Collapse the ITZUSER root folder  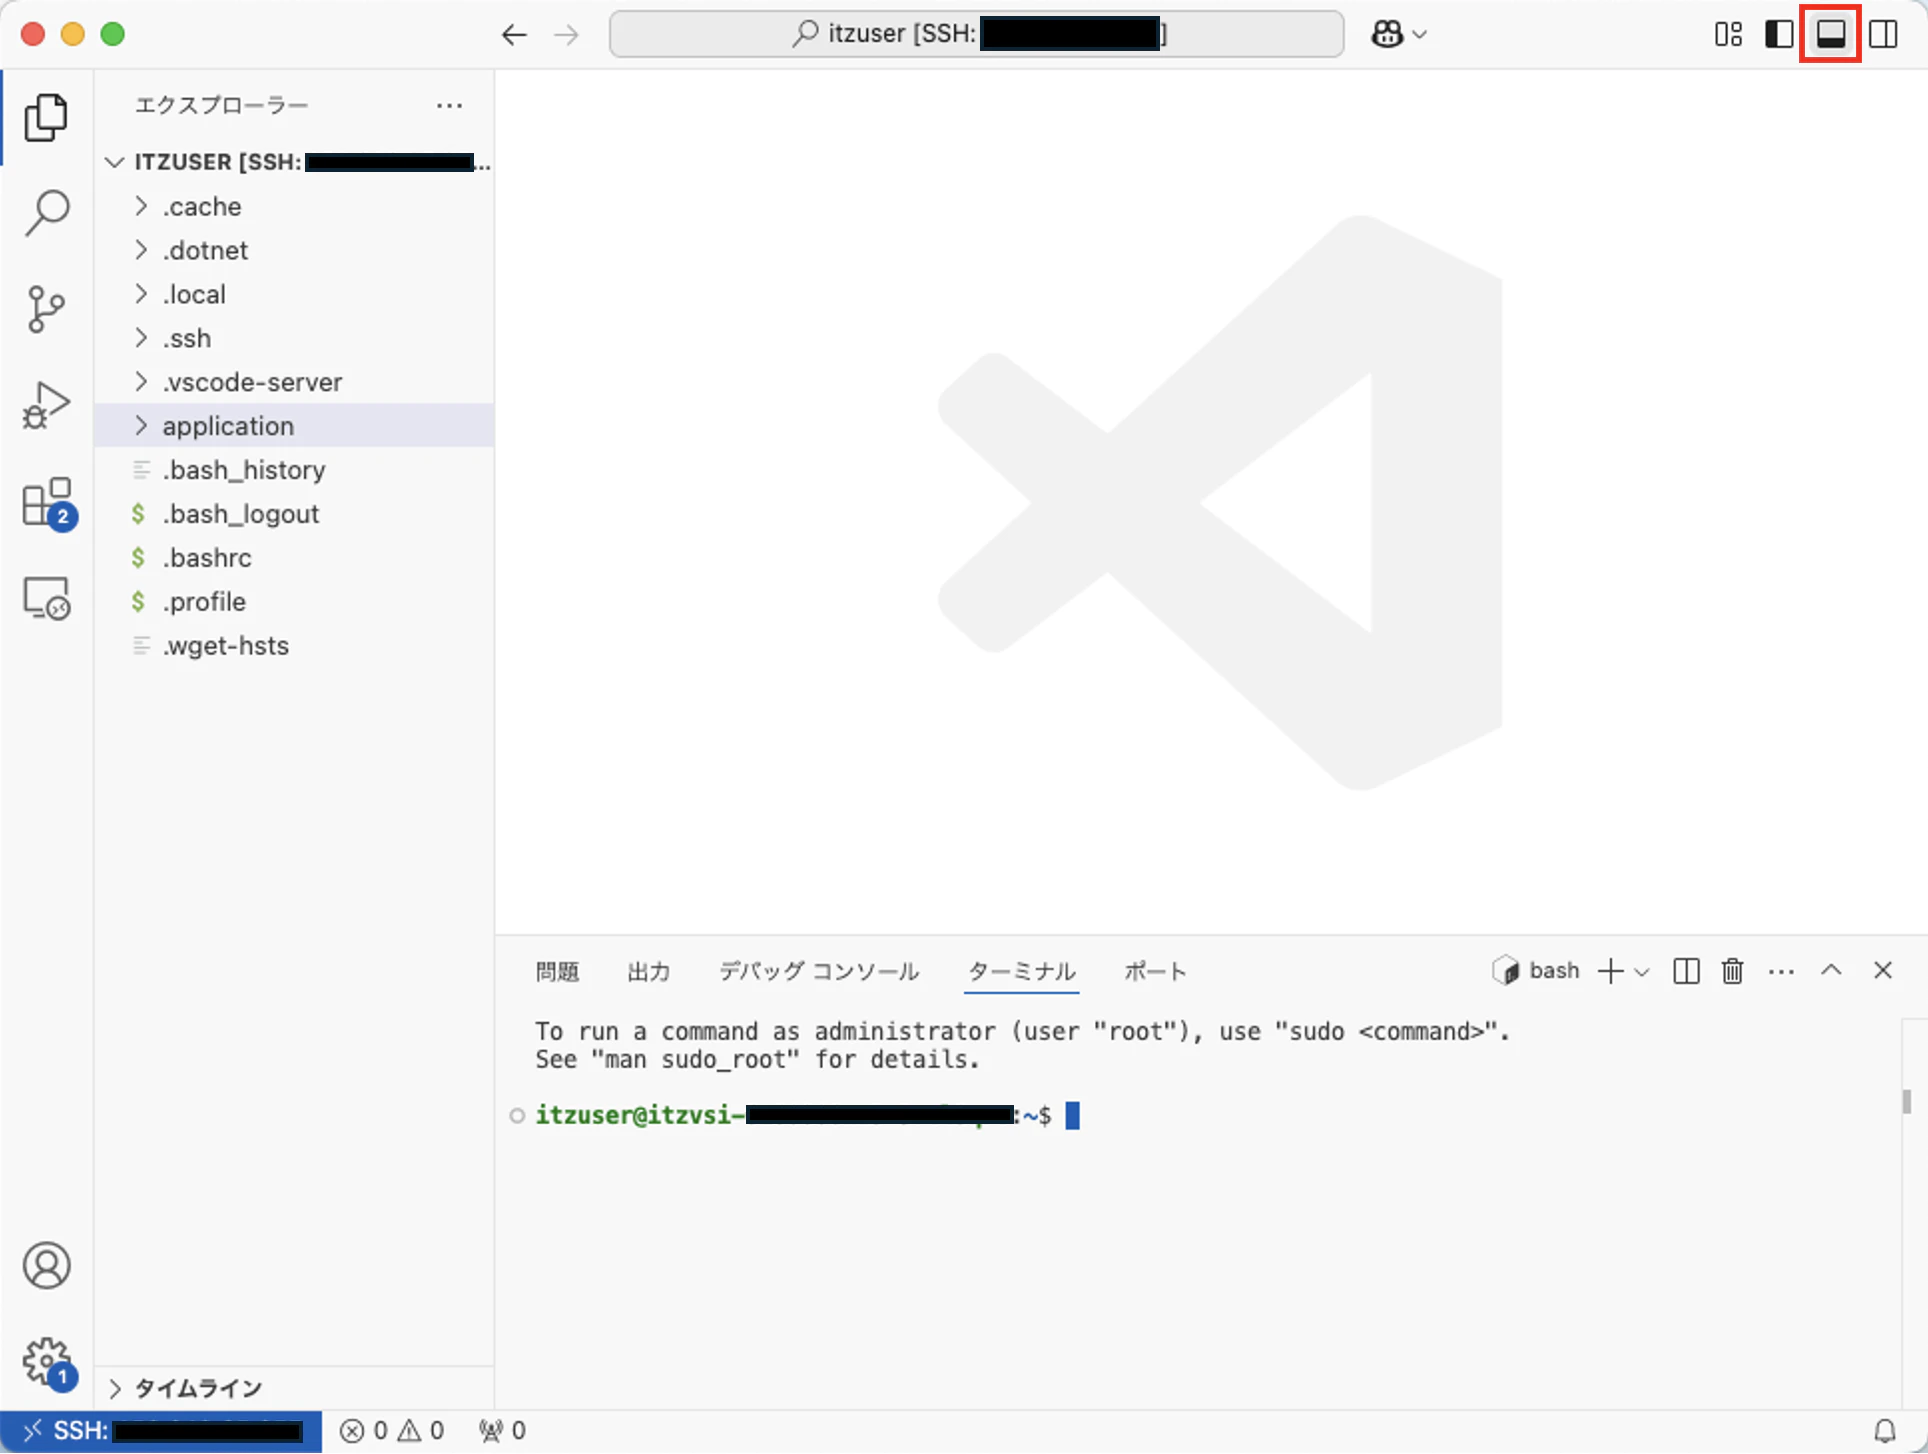pyautogui.click(x=294, y=162)
